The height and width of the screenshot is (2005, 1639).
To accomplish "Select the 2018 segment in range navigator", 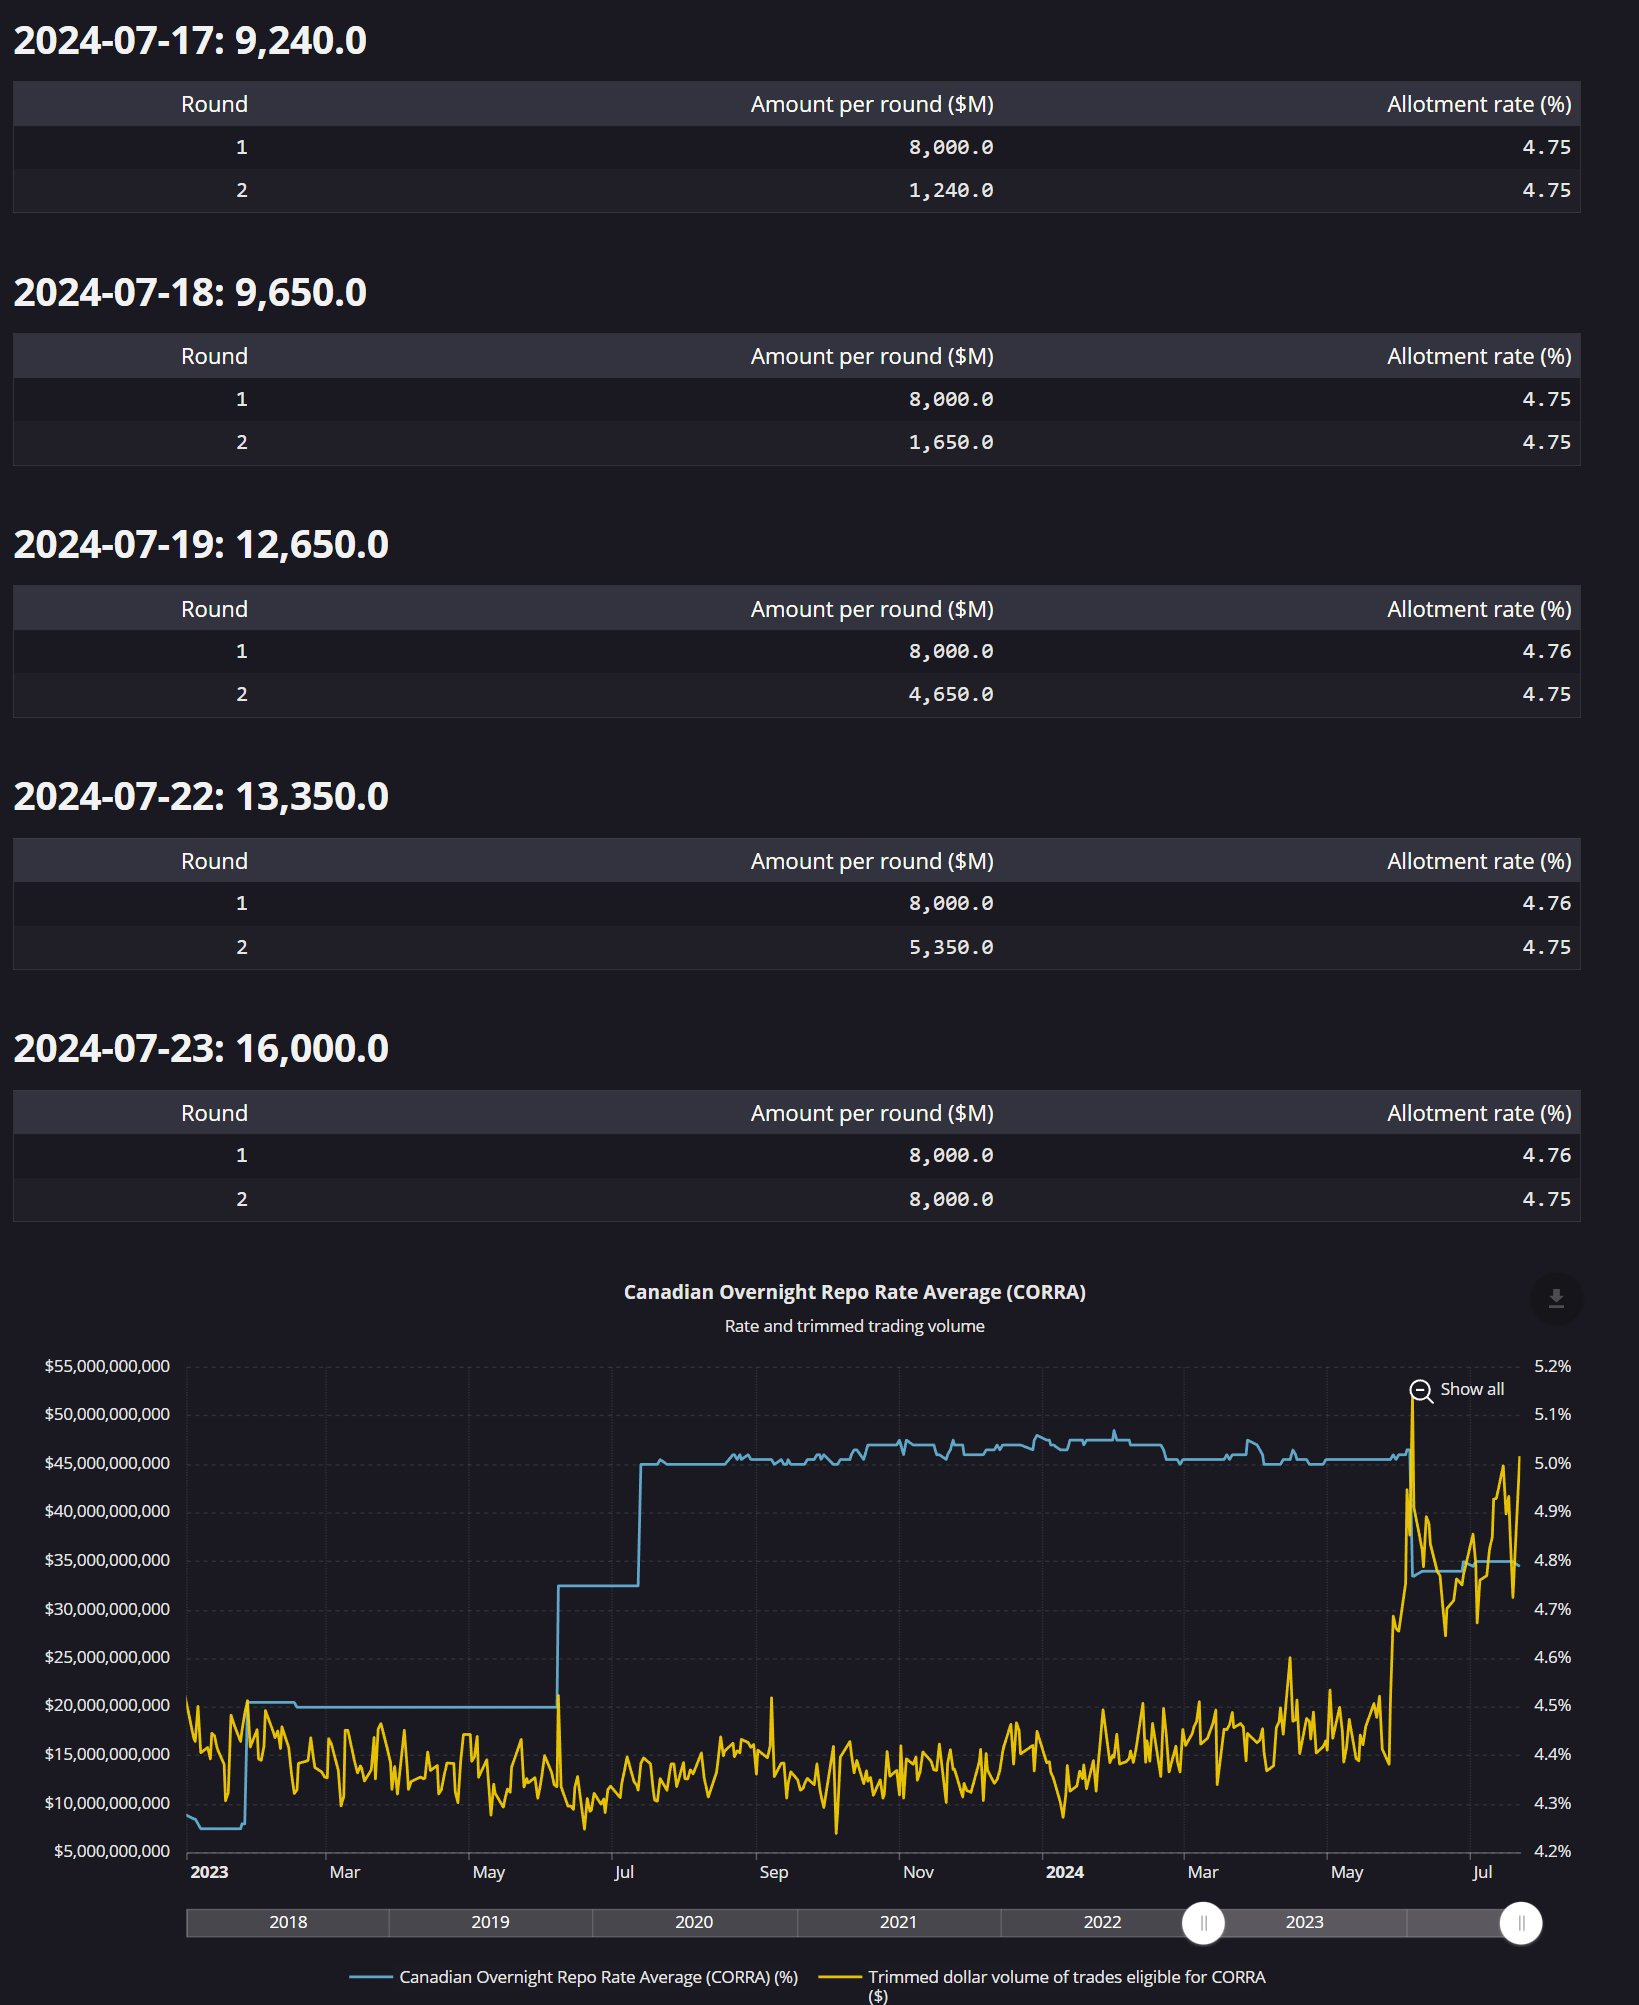I will pyautogui.click(x=288, y=1922).
